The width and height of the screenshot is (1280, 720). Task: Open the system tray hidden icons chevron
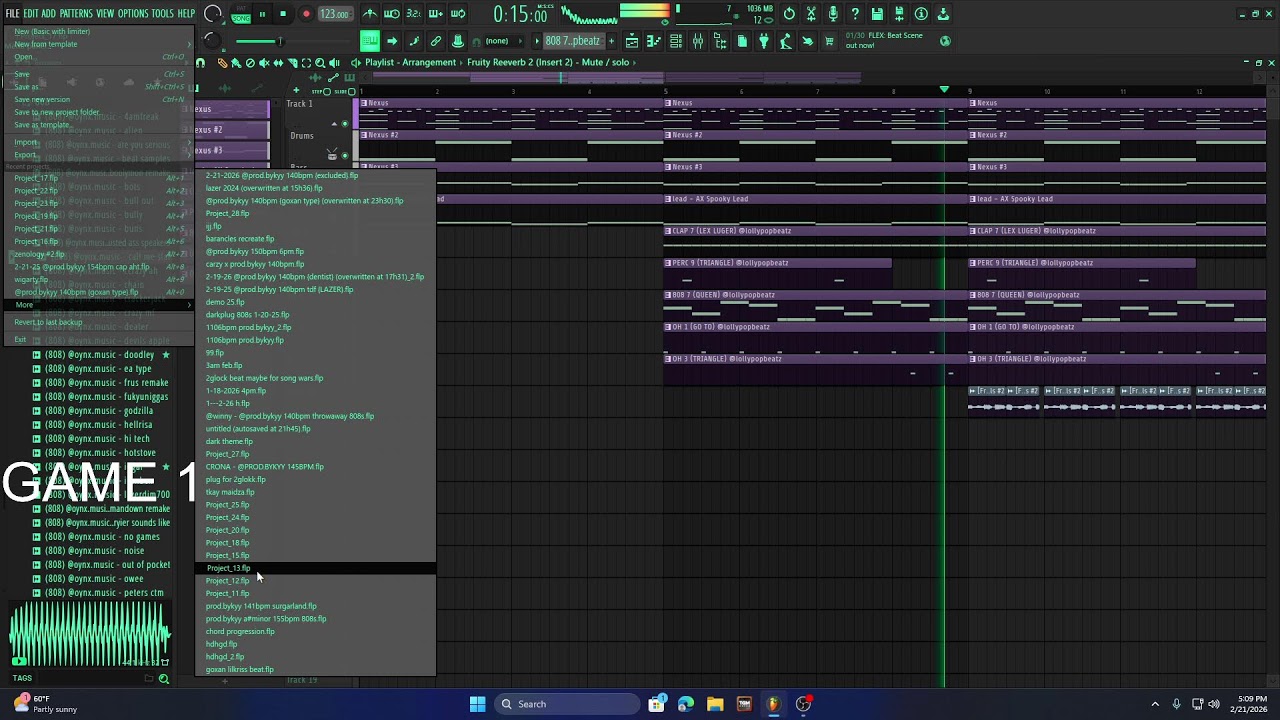pos(1155,704)
